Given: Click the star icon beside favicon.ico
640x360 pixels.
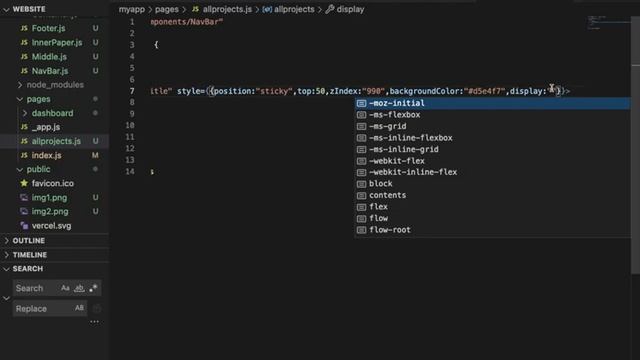Looking at the screenshot, I should point(24,183).
